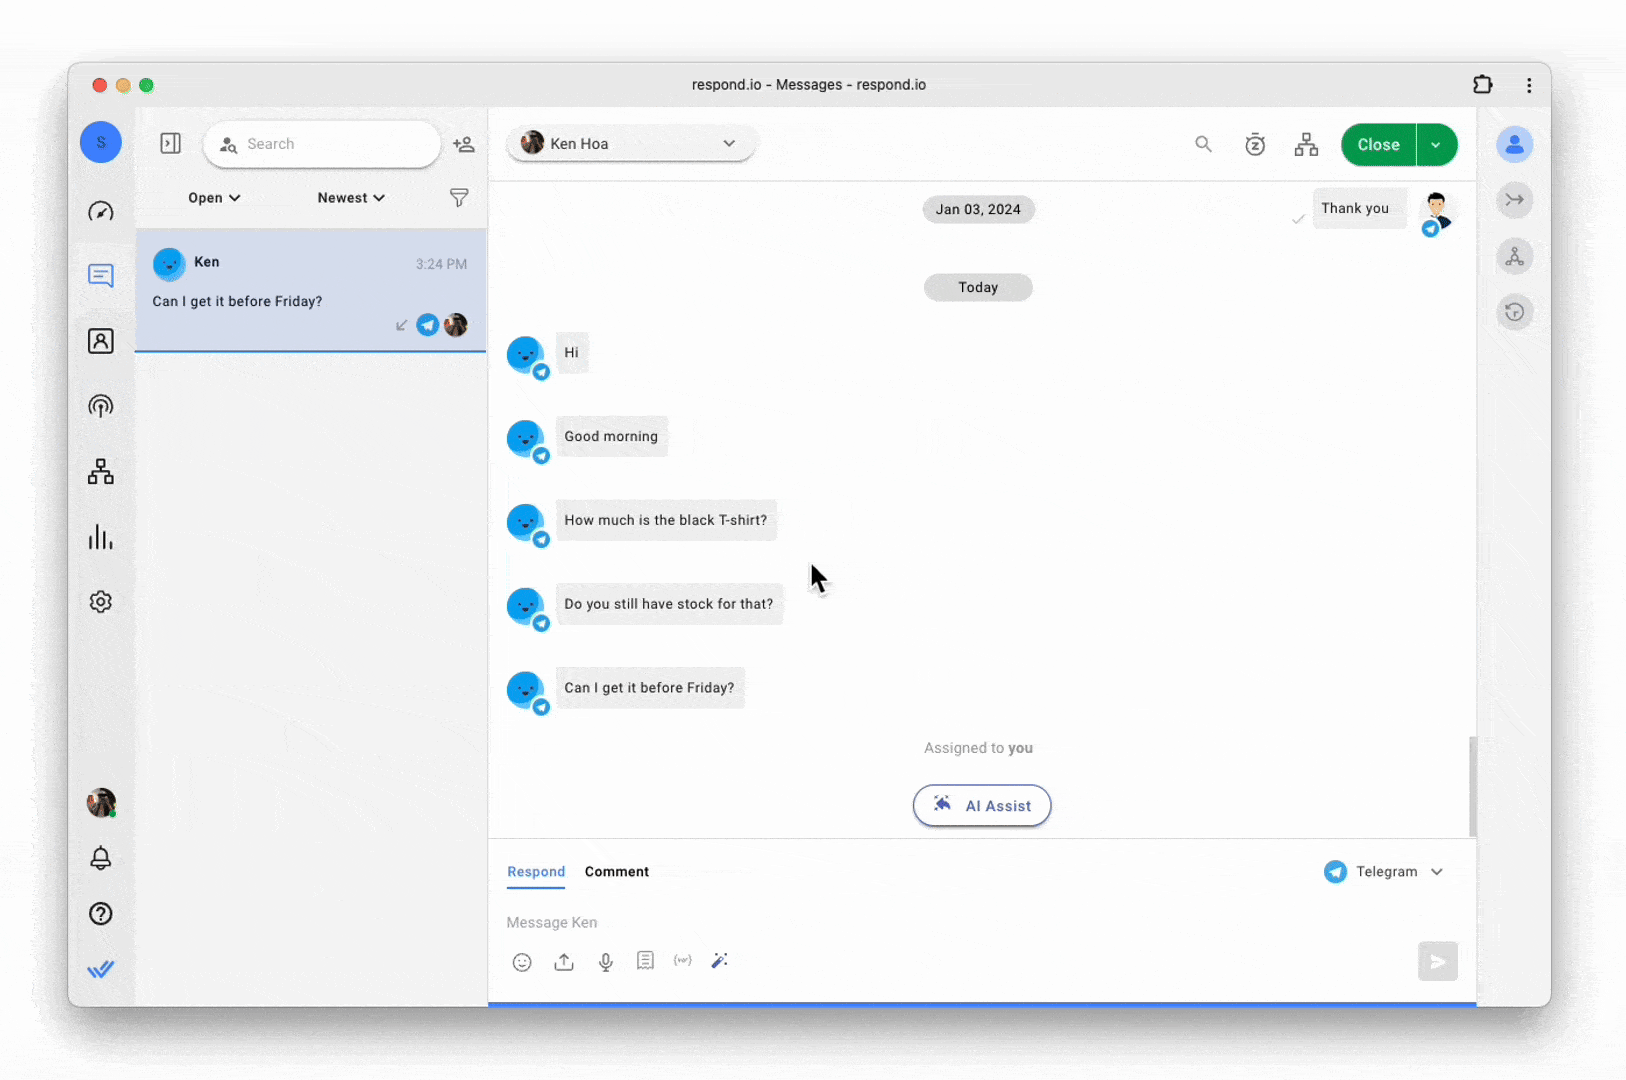
Task: Click the workflow shortcut icon in header
Action: coord(1306,145)
